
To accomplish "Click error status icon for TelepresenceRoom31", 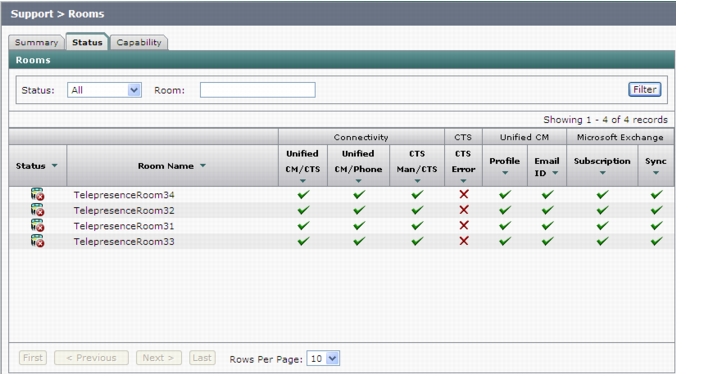I will pyautogui.click(x=37, y=226).
